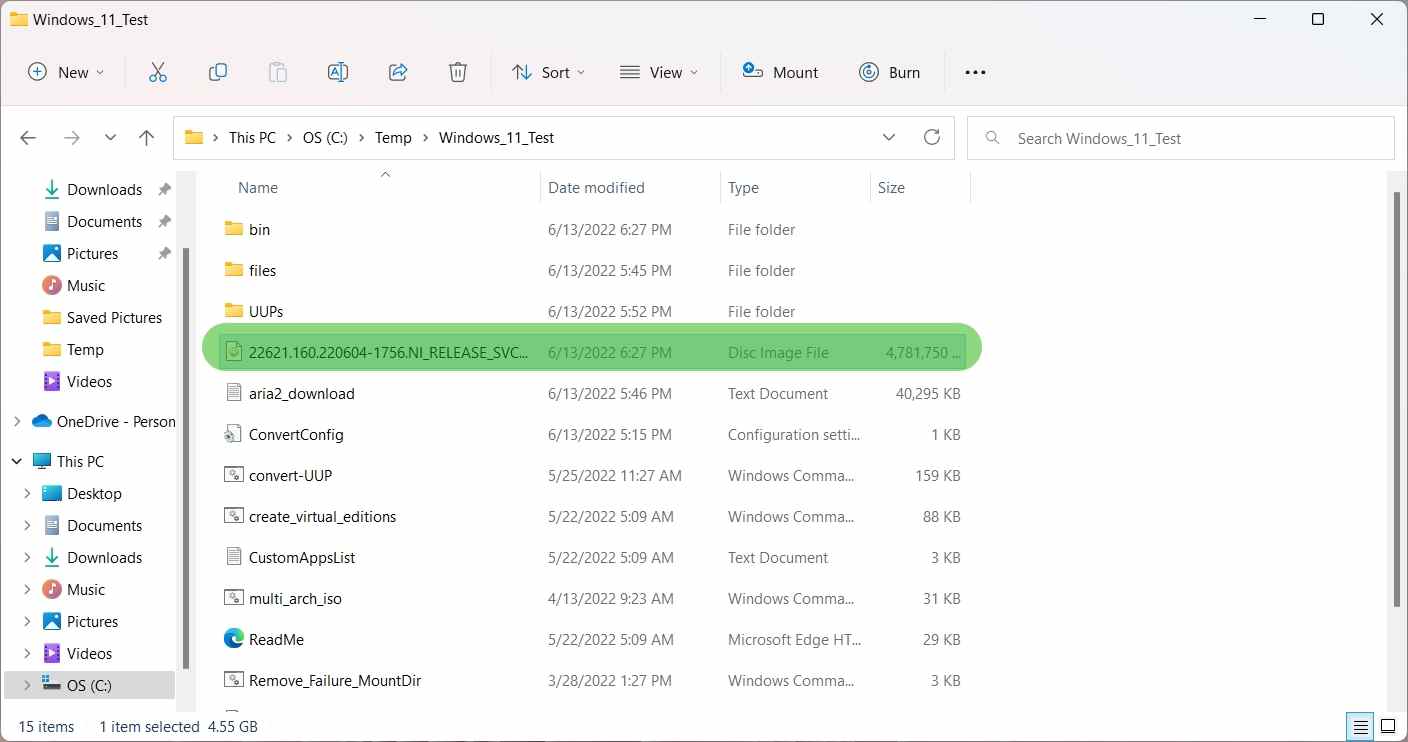Image resolution: width=1408 pixels, height=742 pixels.
Task: Select CustomAppsList text file icon
Action: (x=234, y=557)
